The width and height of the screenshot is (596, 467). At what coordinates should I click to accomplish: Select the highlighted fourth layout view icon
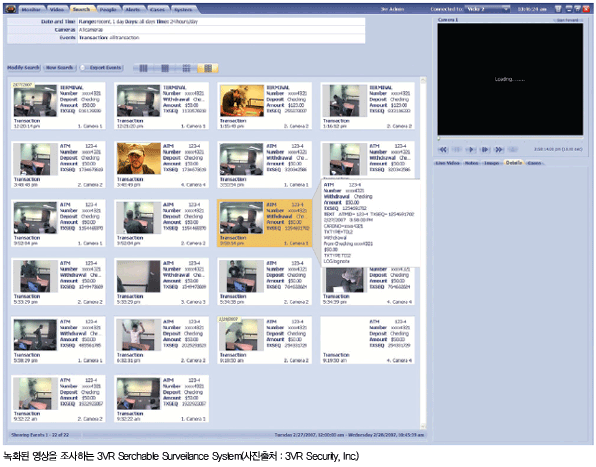[208, 68]
